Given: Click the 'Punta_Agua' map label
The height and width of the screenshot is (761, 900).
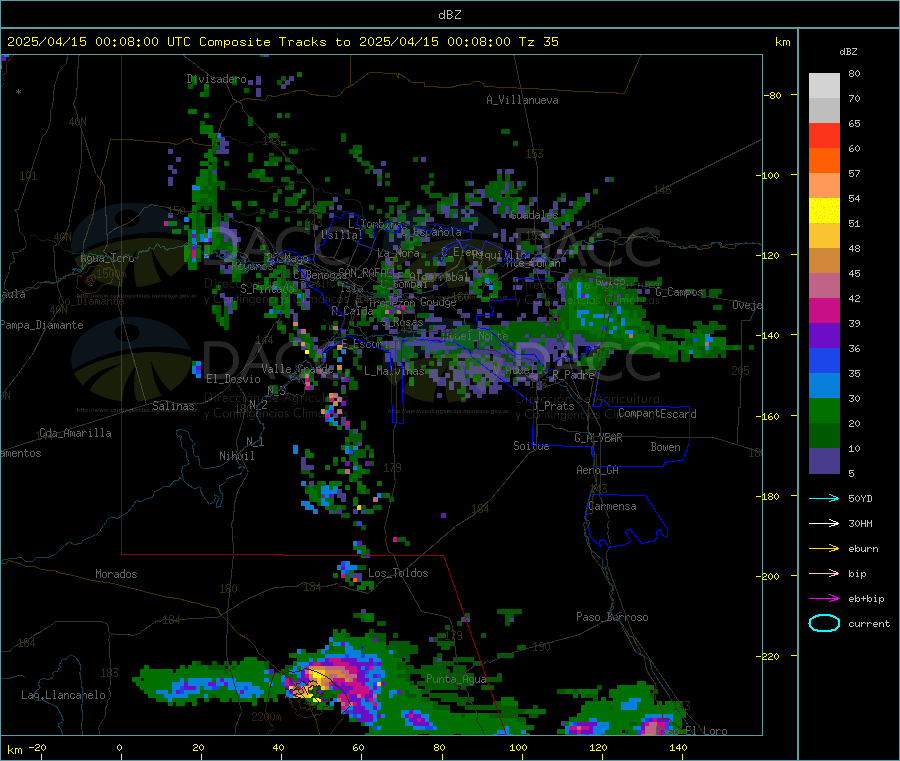Looking at the screenshot, I should pos(456,679).
